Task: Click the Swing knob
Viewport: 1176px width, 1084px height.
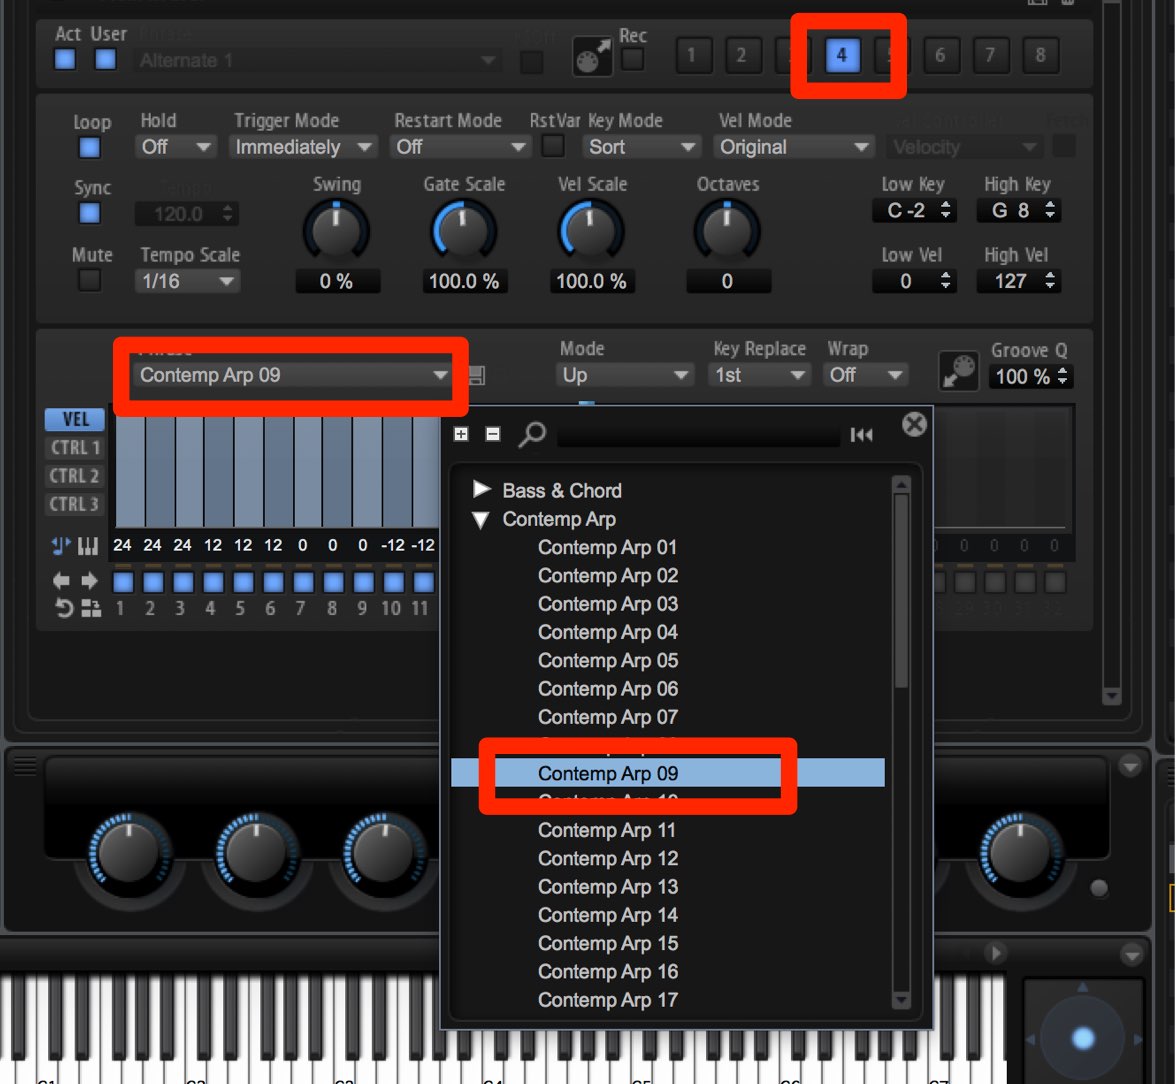Action: (336, 231)
